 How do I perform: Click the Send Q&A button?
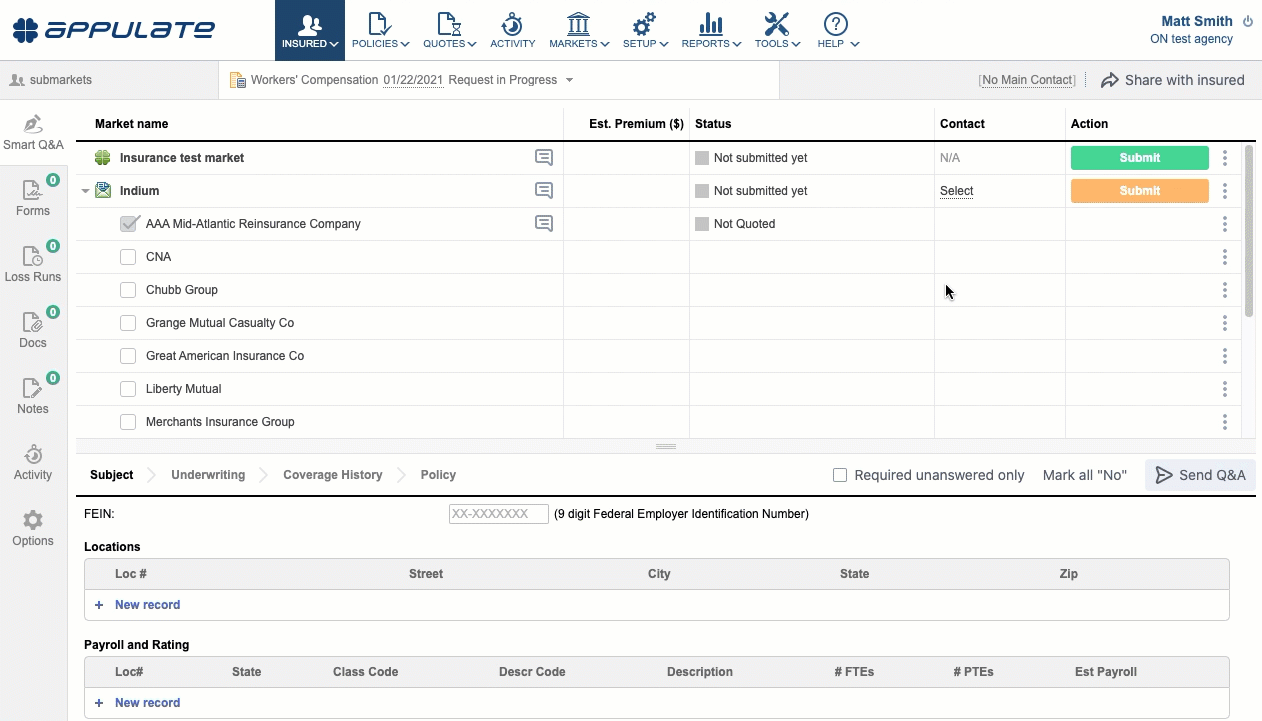click(1200, 475)
